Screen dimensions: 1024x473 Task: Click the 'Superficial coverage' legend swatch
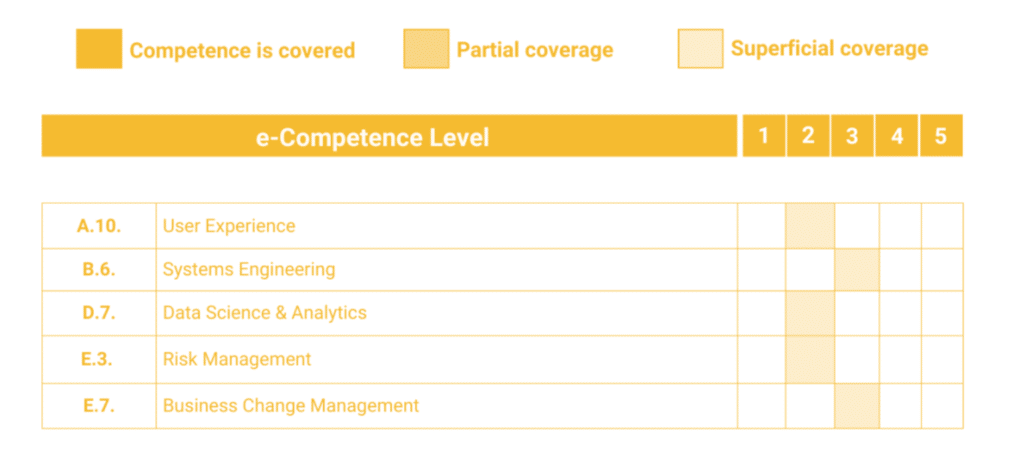tap(700, 48)
